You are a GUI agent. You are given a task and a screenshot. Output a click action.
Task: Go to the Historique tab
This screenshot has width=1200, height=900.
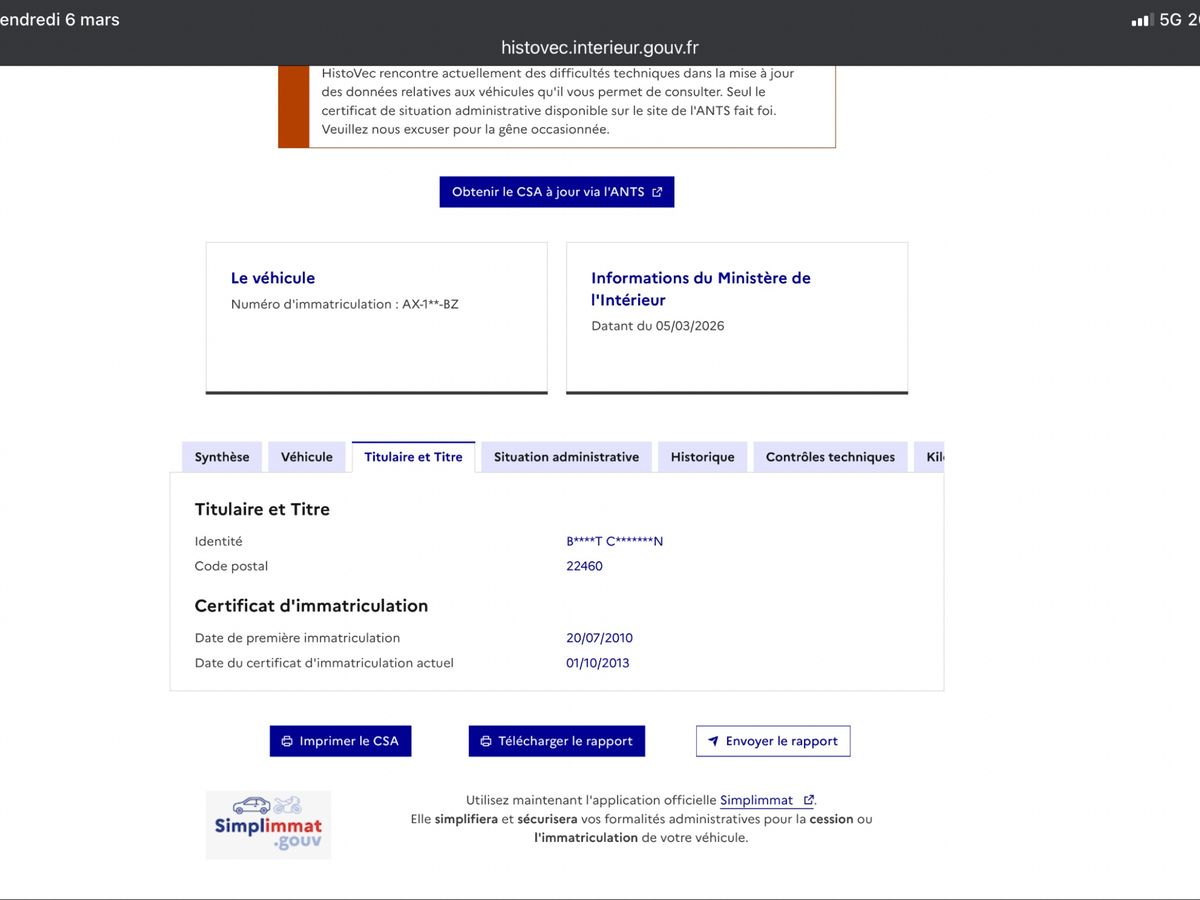click(x=702, y=457)
